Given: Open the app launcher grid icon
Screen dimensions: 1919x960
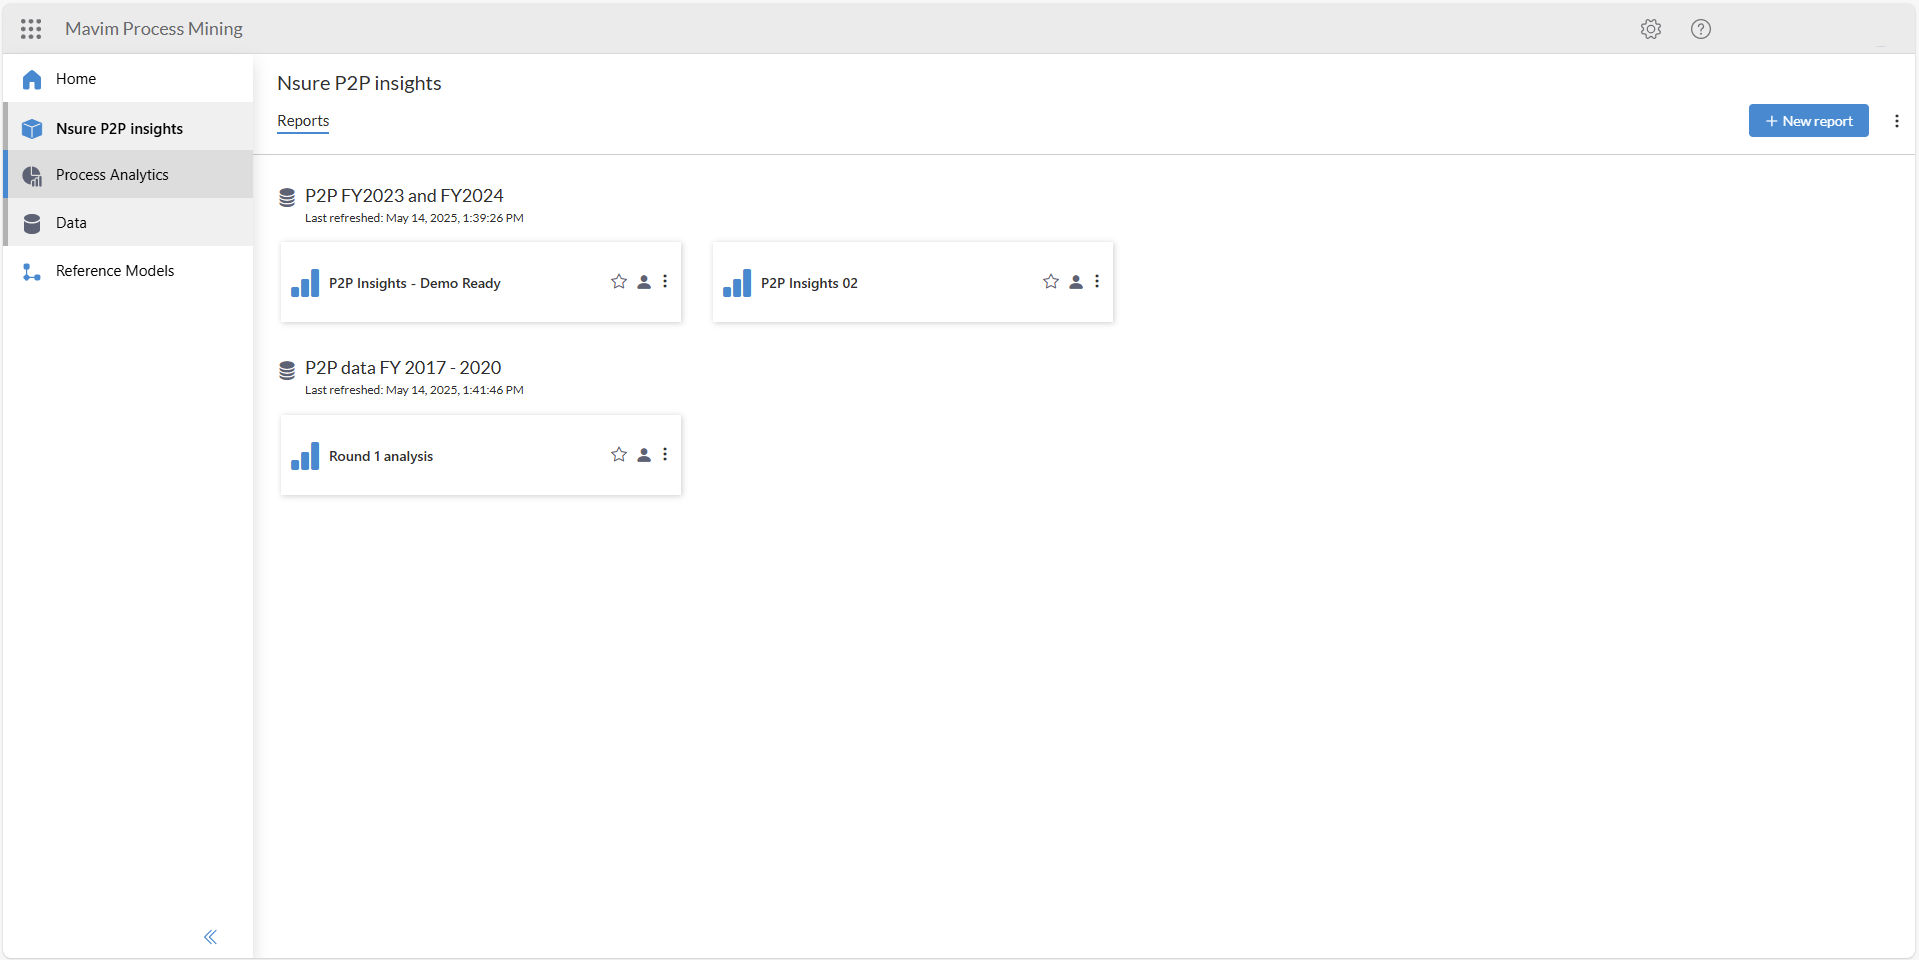Looking at the screenshot, I should click(31, 29).
